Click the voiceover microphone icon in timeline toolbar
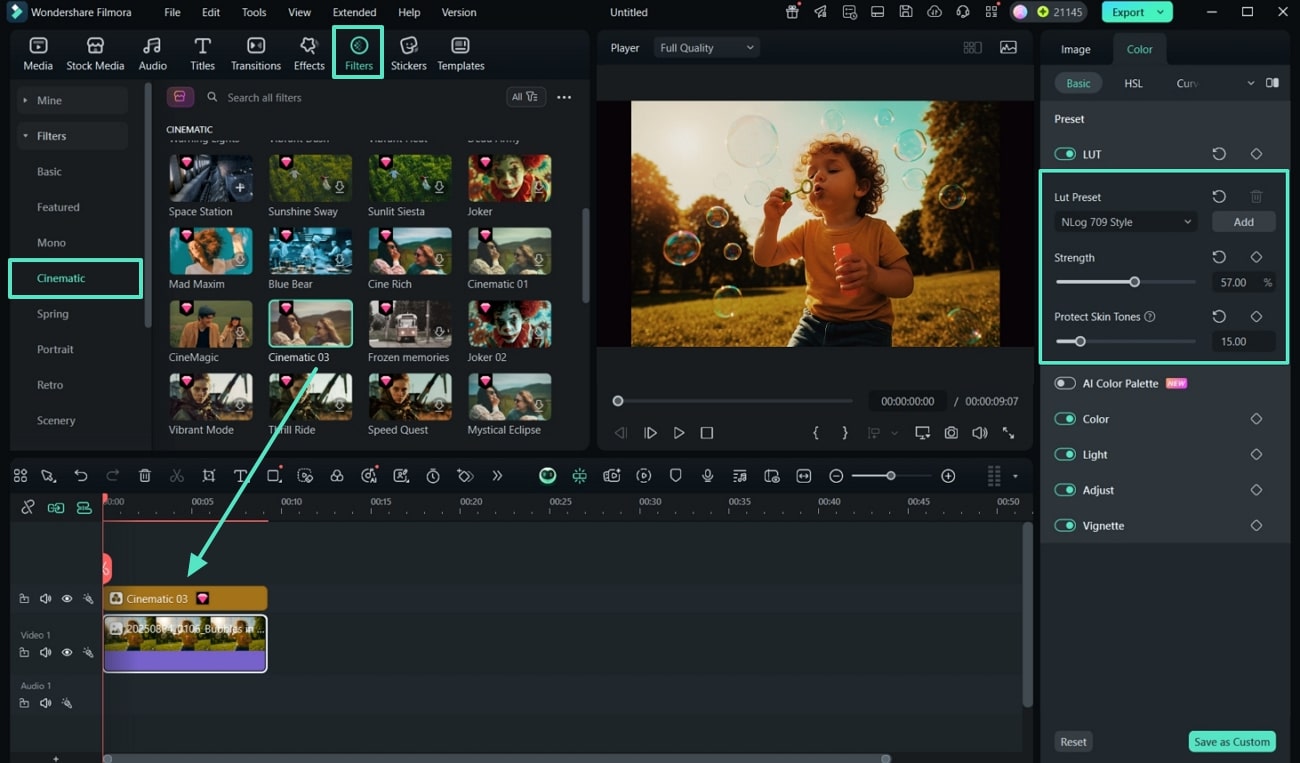Image resolution: width=1300 pixels, height=763 pixels. coord(707,476)
